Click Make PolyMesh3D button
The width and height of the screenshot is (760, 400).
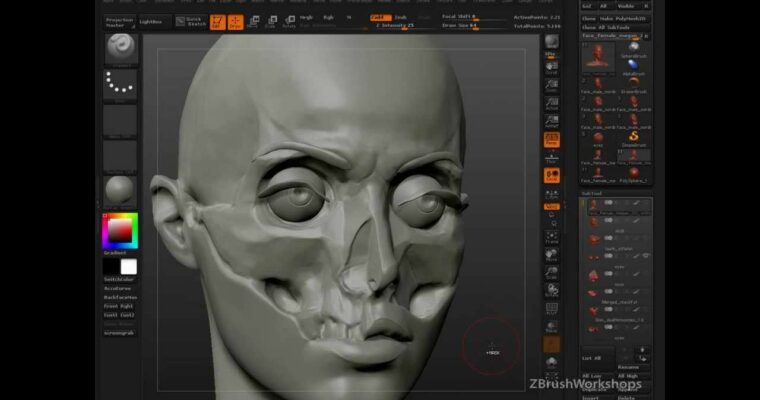click(623, 18)
